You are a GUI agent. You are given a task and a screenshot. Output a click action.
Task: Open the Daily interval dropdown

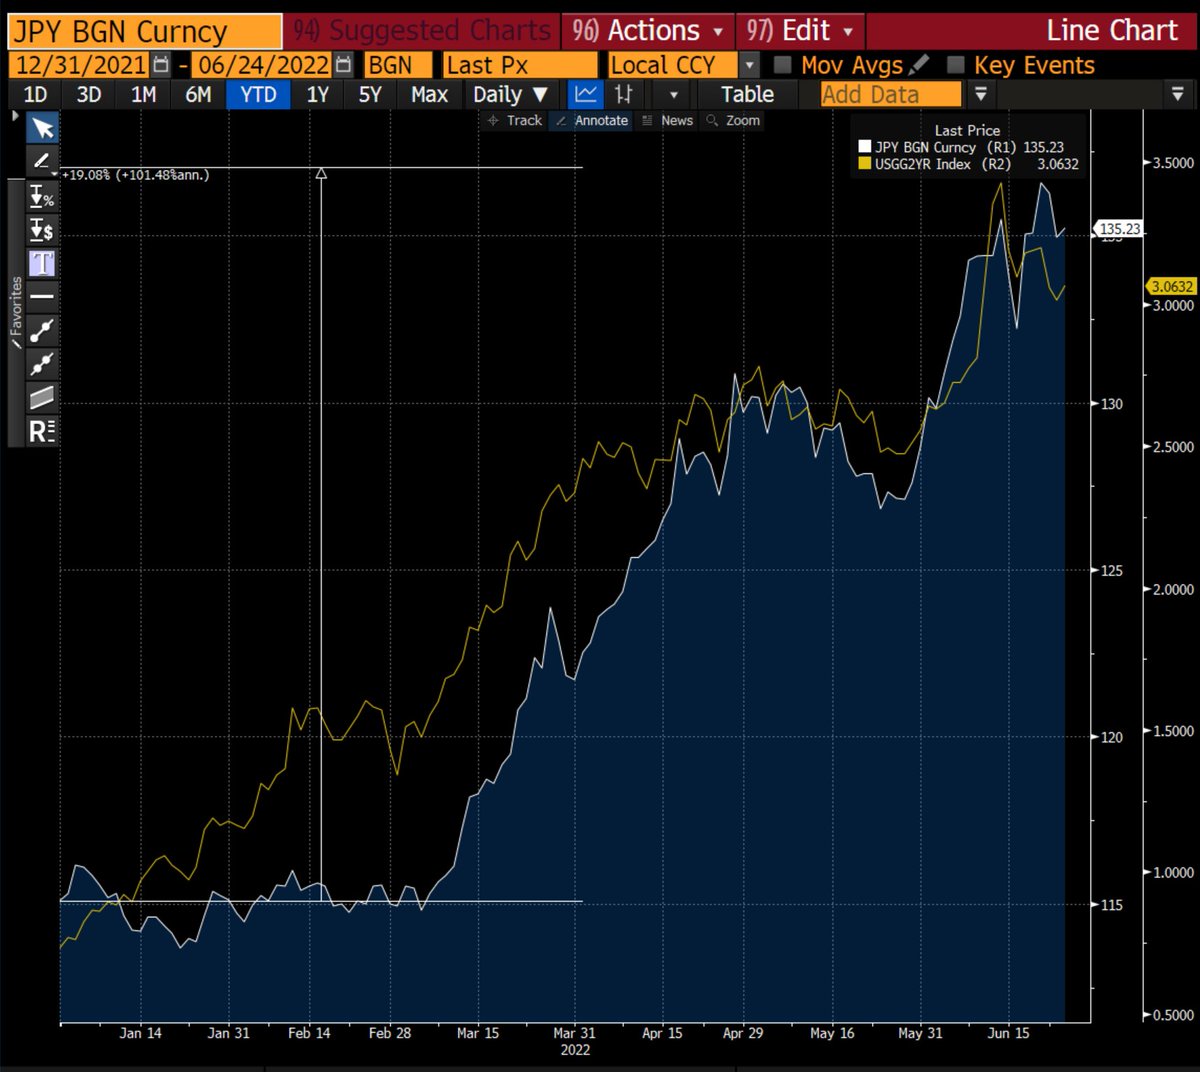511,94
